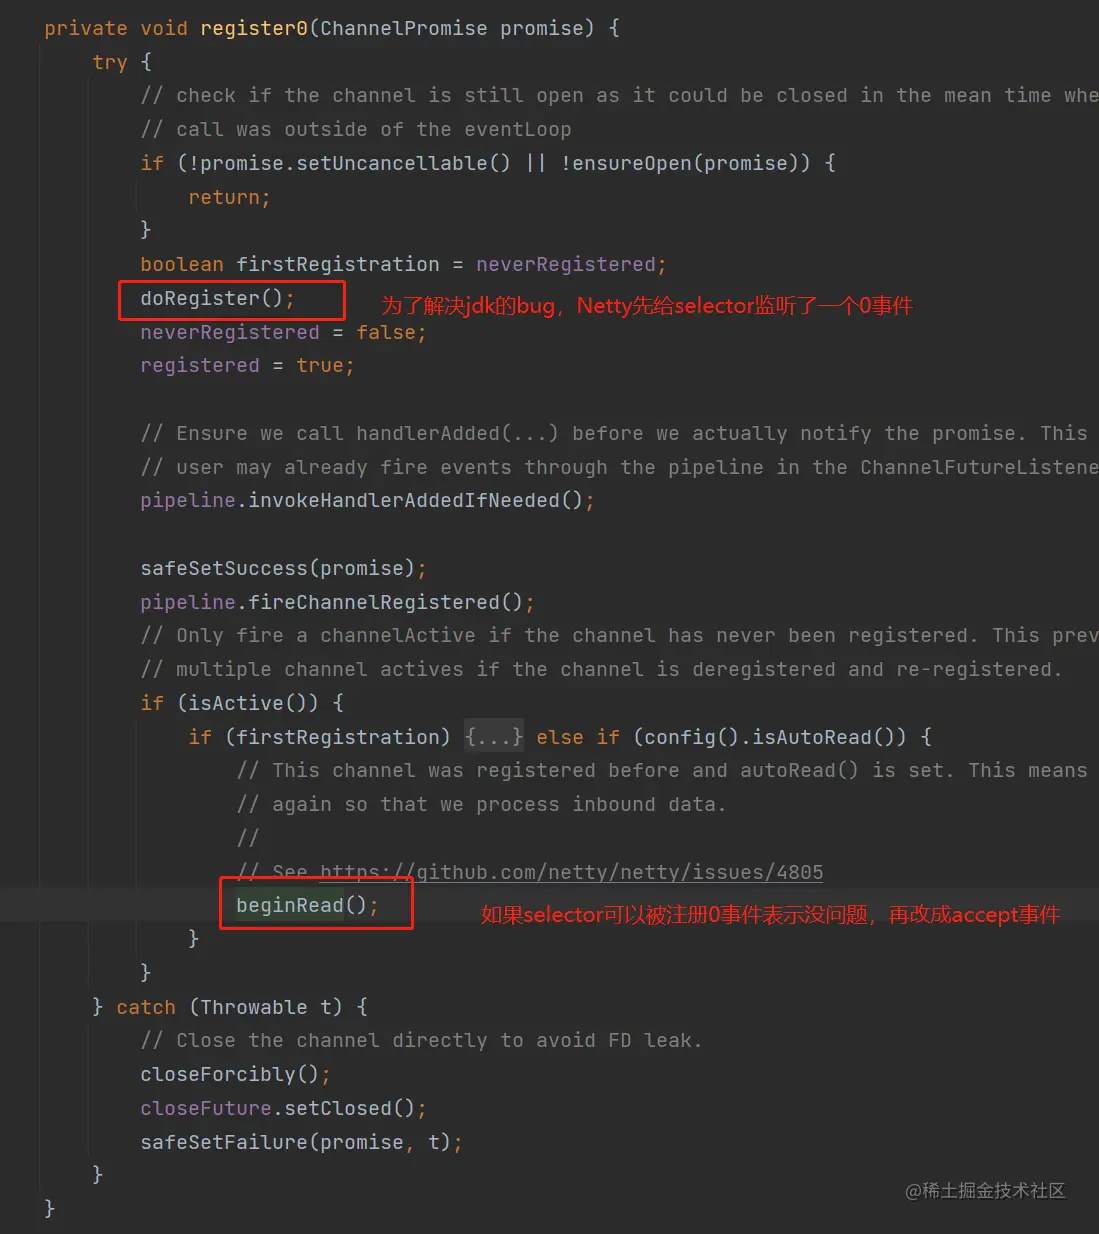Open the github.com/netty/netty/issues/4805 link

[x=571, y=872]
